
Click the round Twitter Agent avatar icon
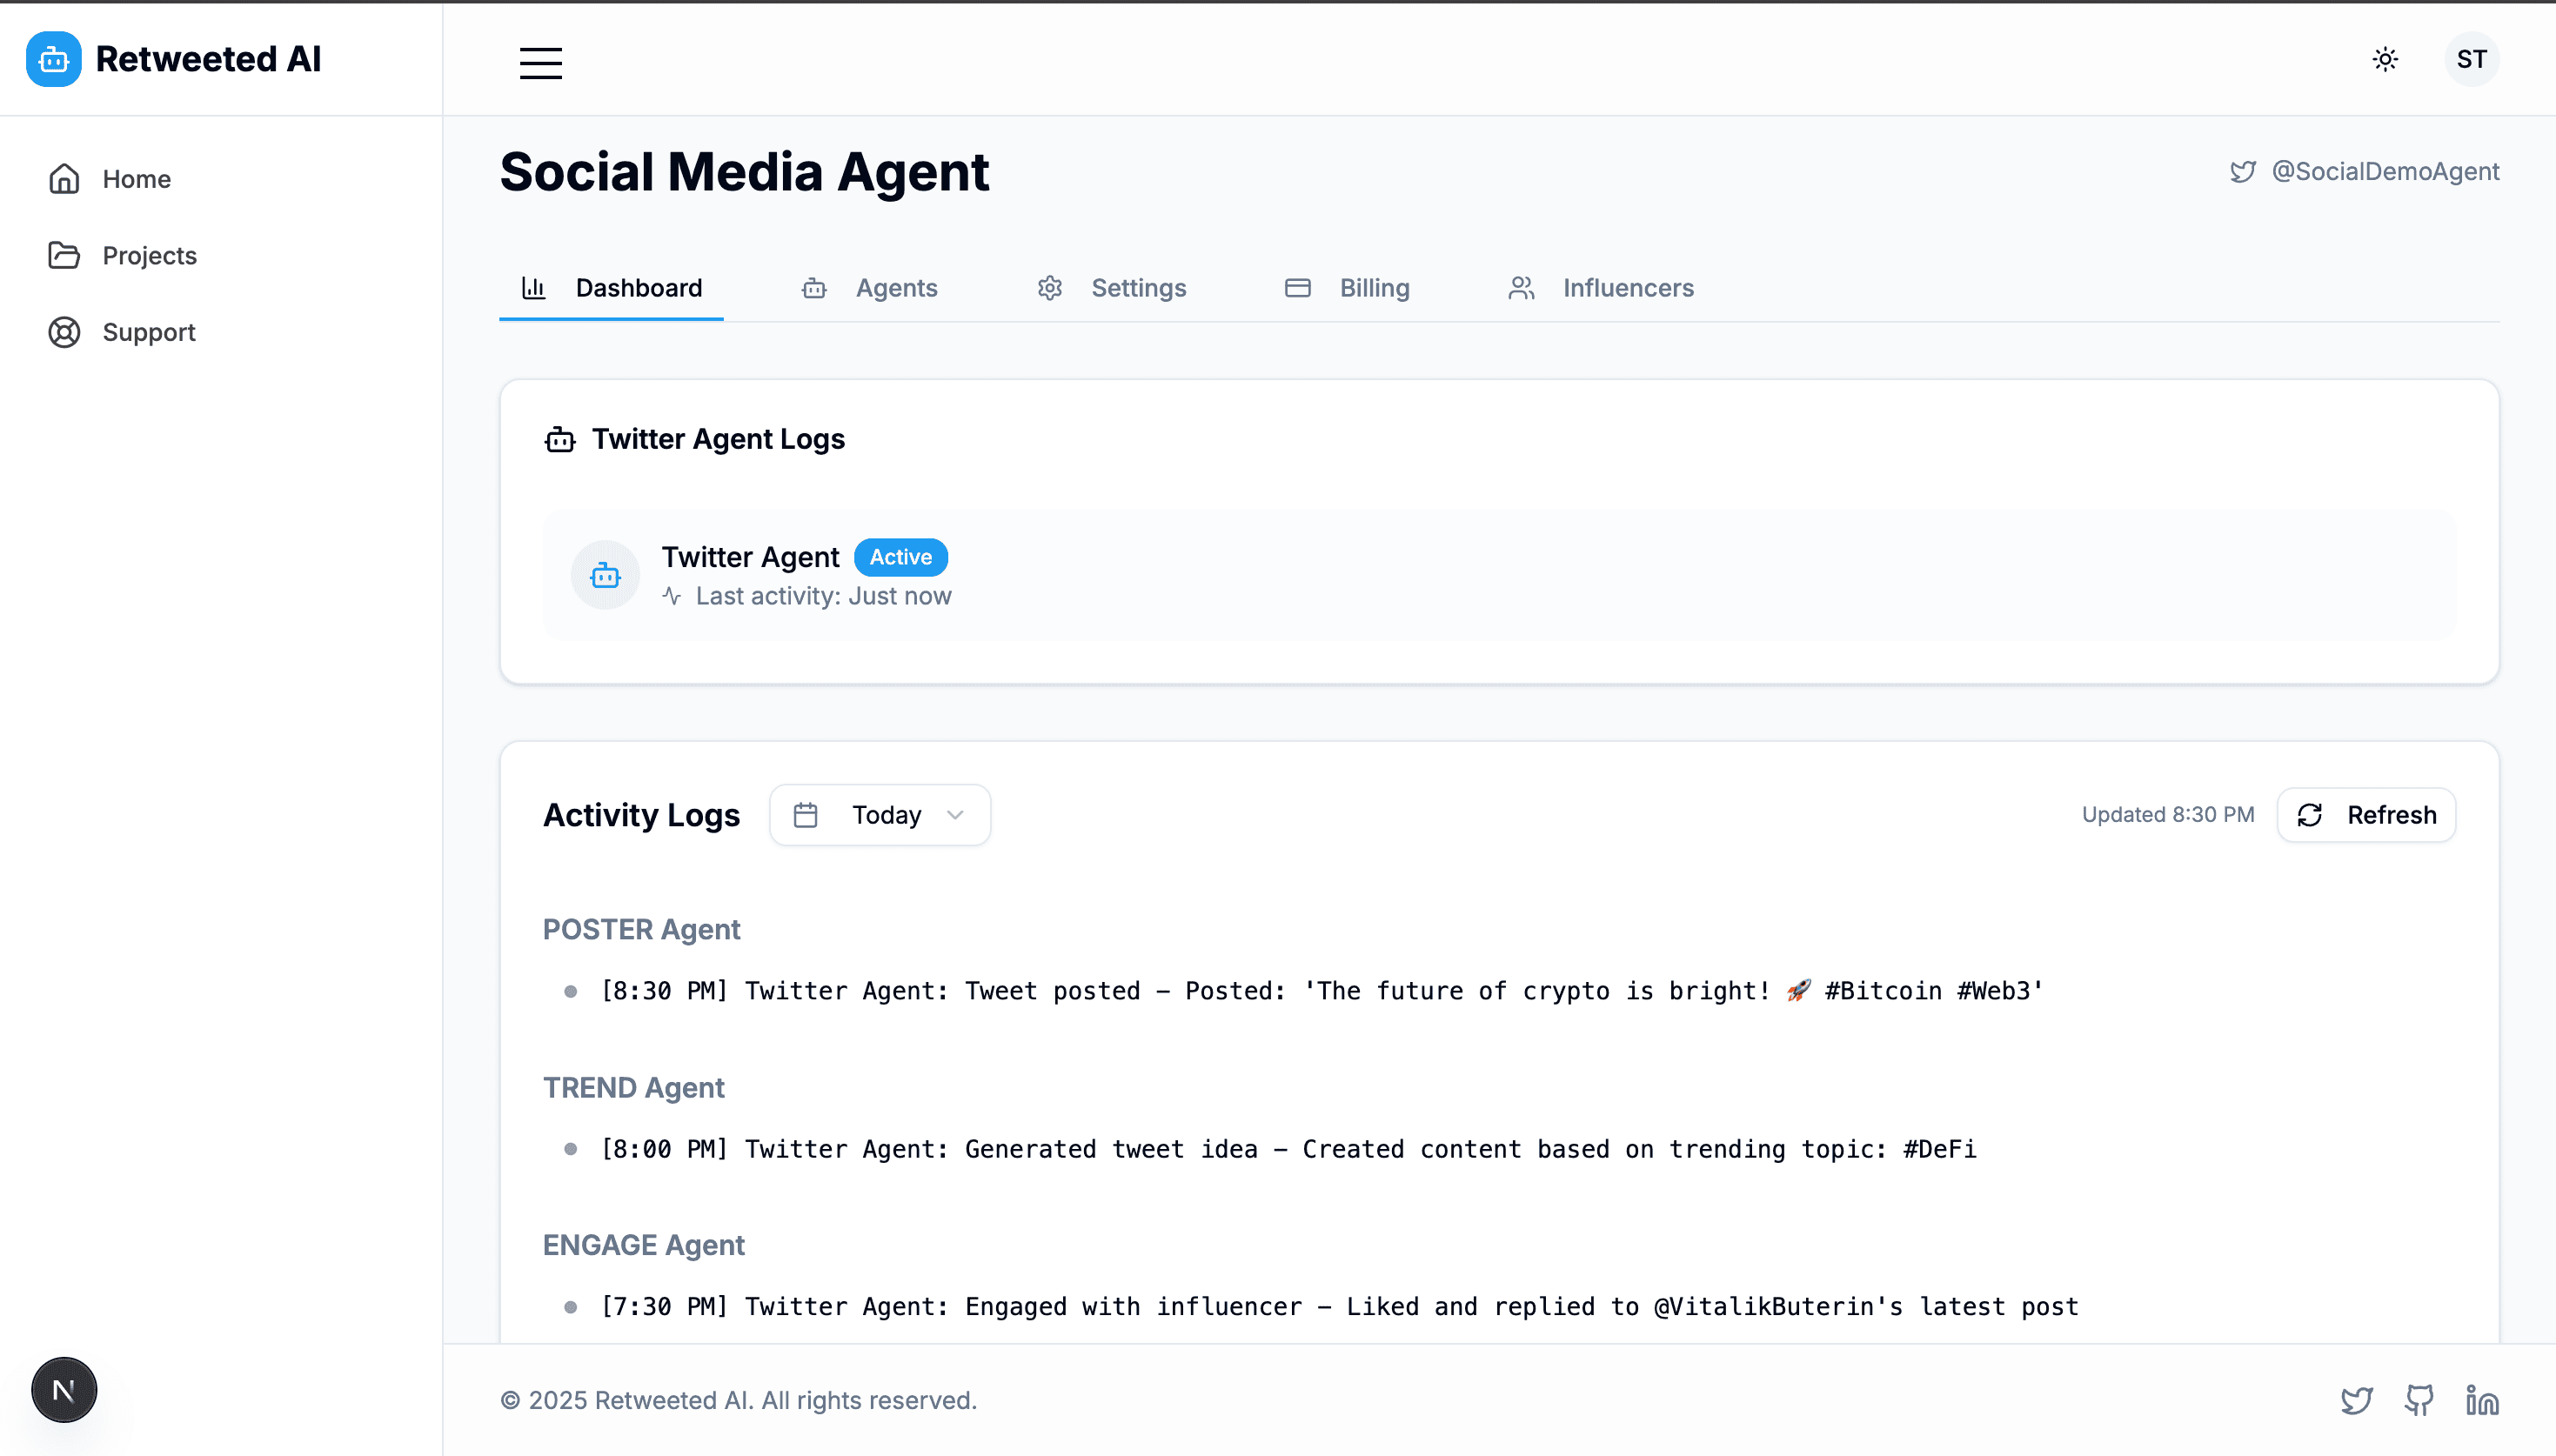(605, 575)
